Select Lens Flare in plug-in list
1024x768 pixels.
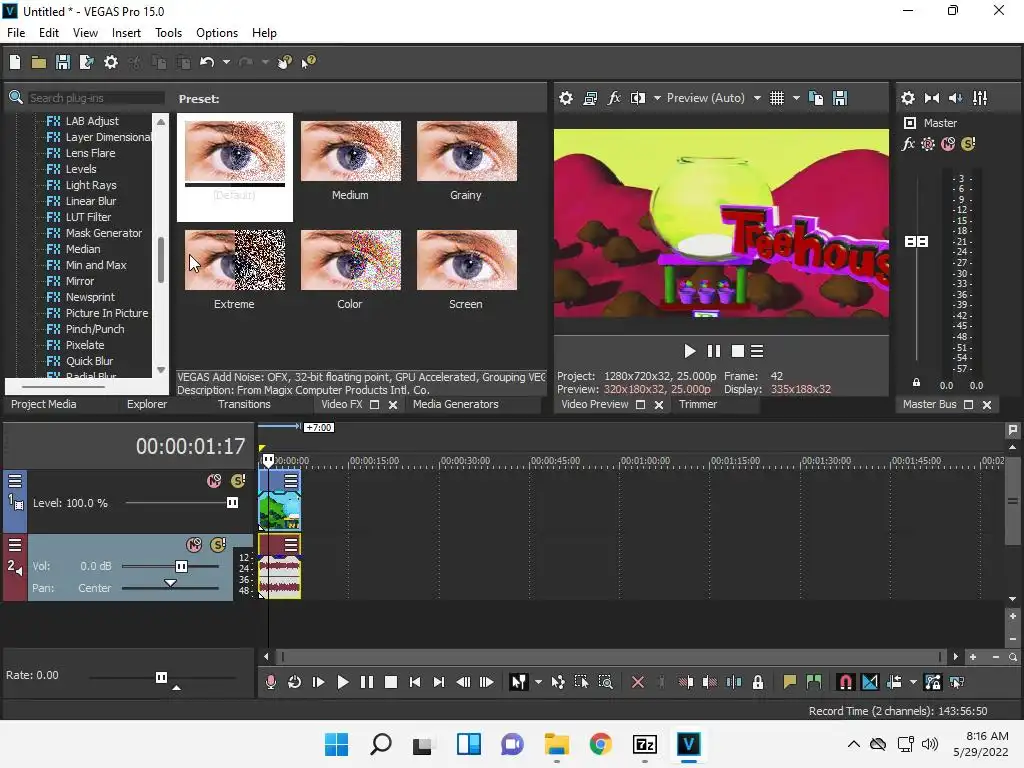click(90, 153)
